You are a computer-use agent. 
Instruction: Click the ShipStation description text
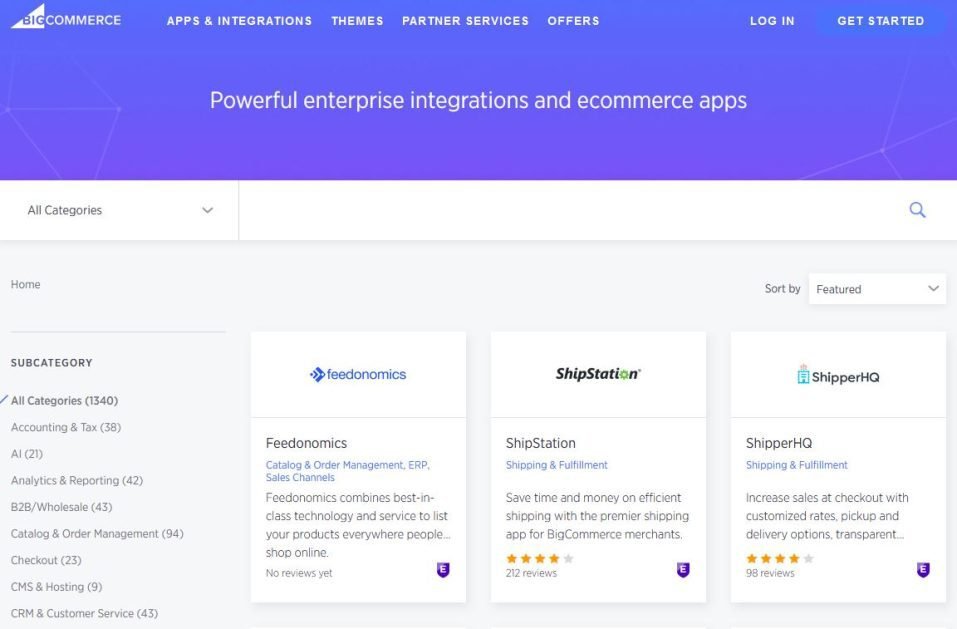click(x=597, y=516)
